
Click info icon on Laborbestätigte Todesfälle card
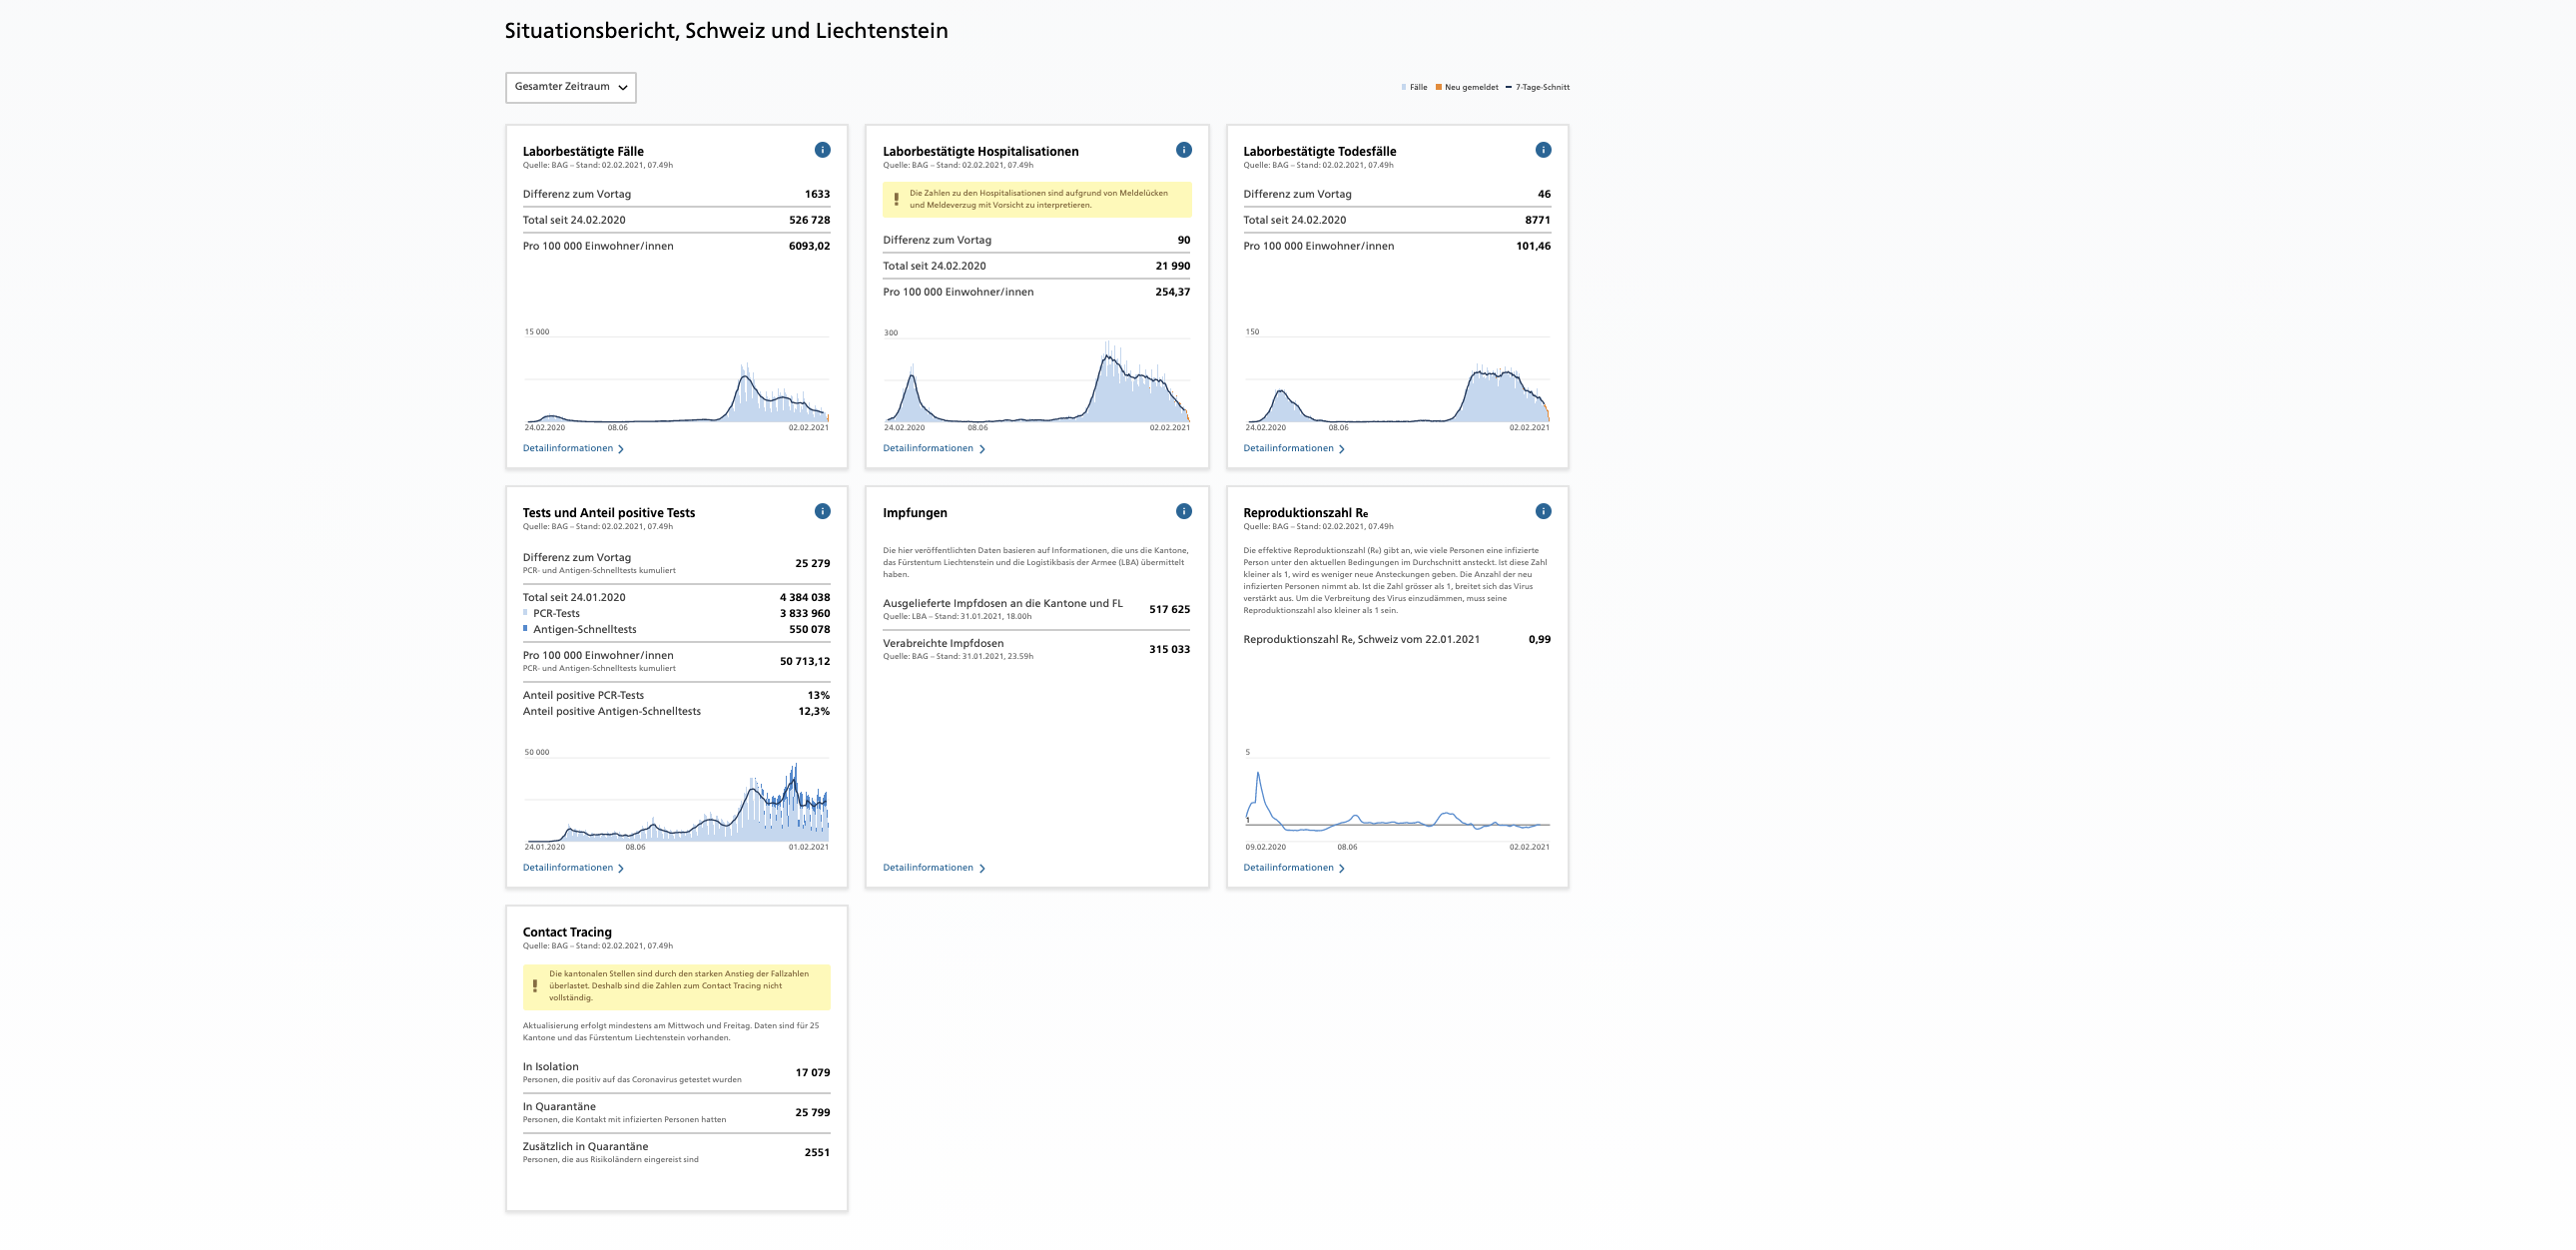point(1543,150)
